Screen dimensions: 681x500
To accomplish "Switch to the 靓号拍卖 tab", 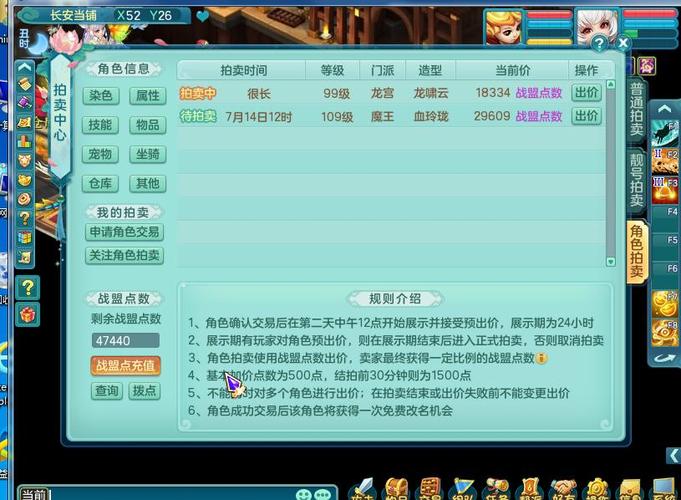I will 637,180.
